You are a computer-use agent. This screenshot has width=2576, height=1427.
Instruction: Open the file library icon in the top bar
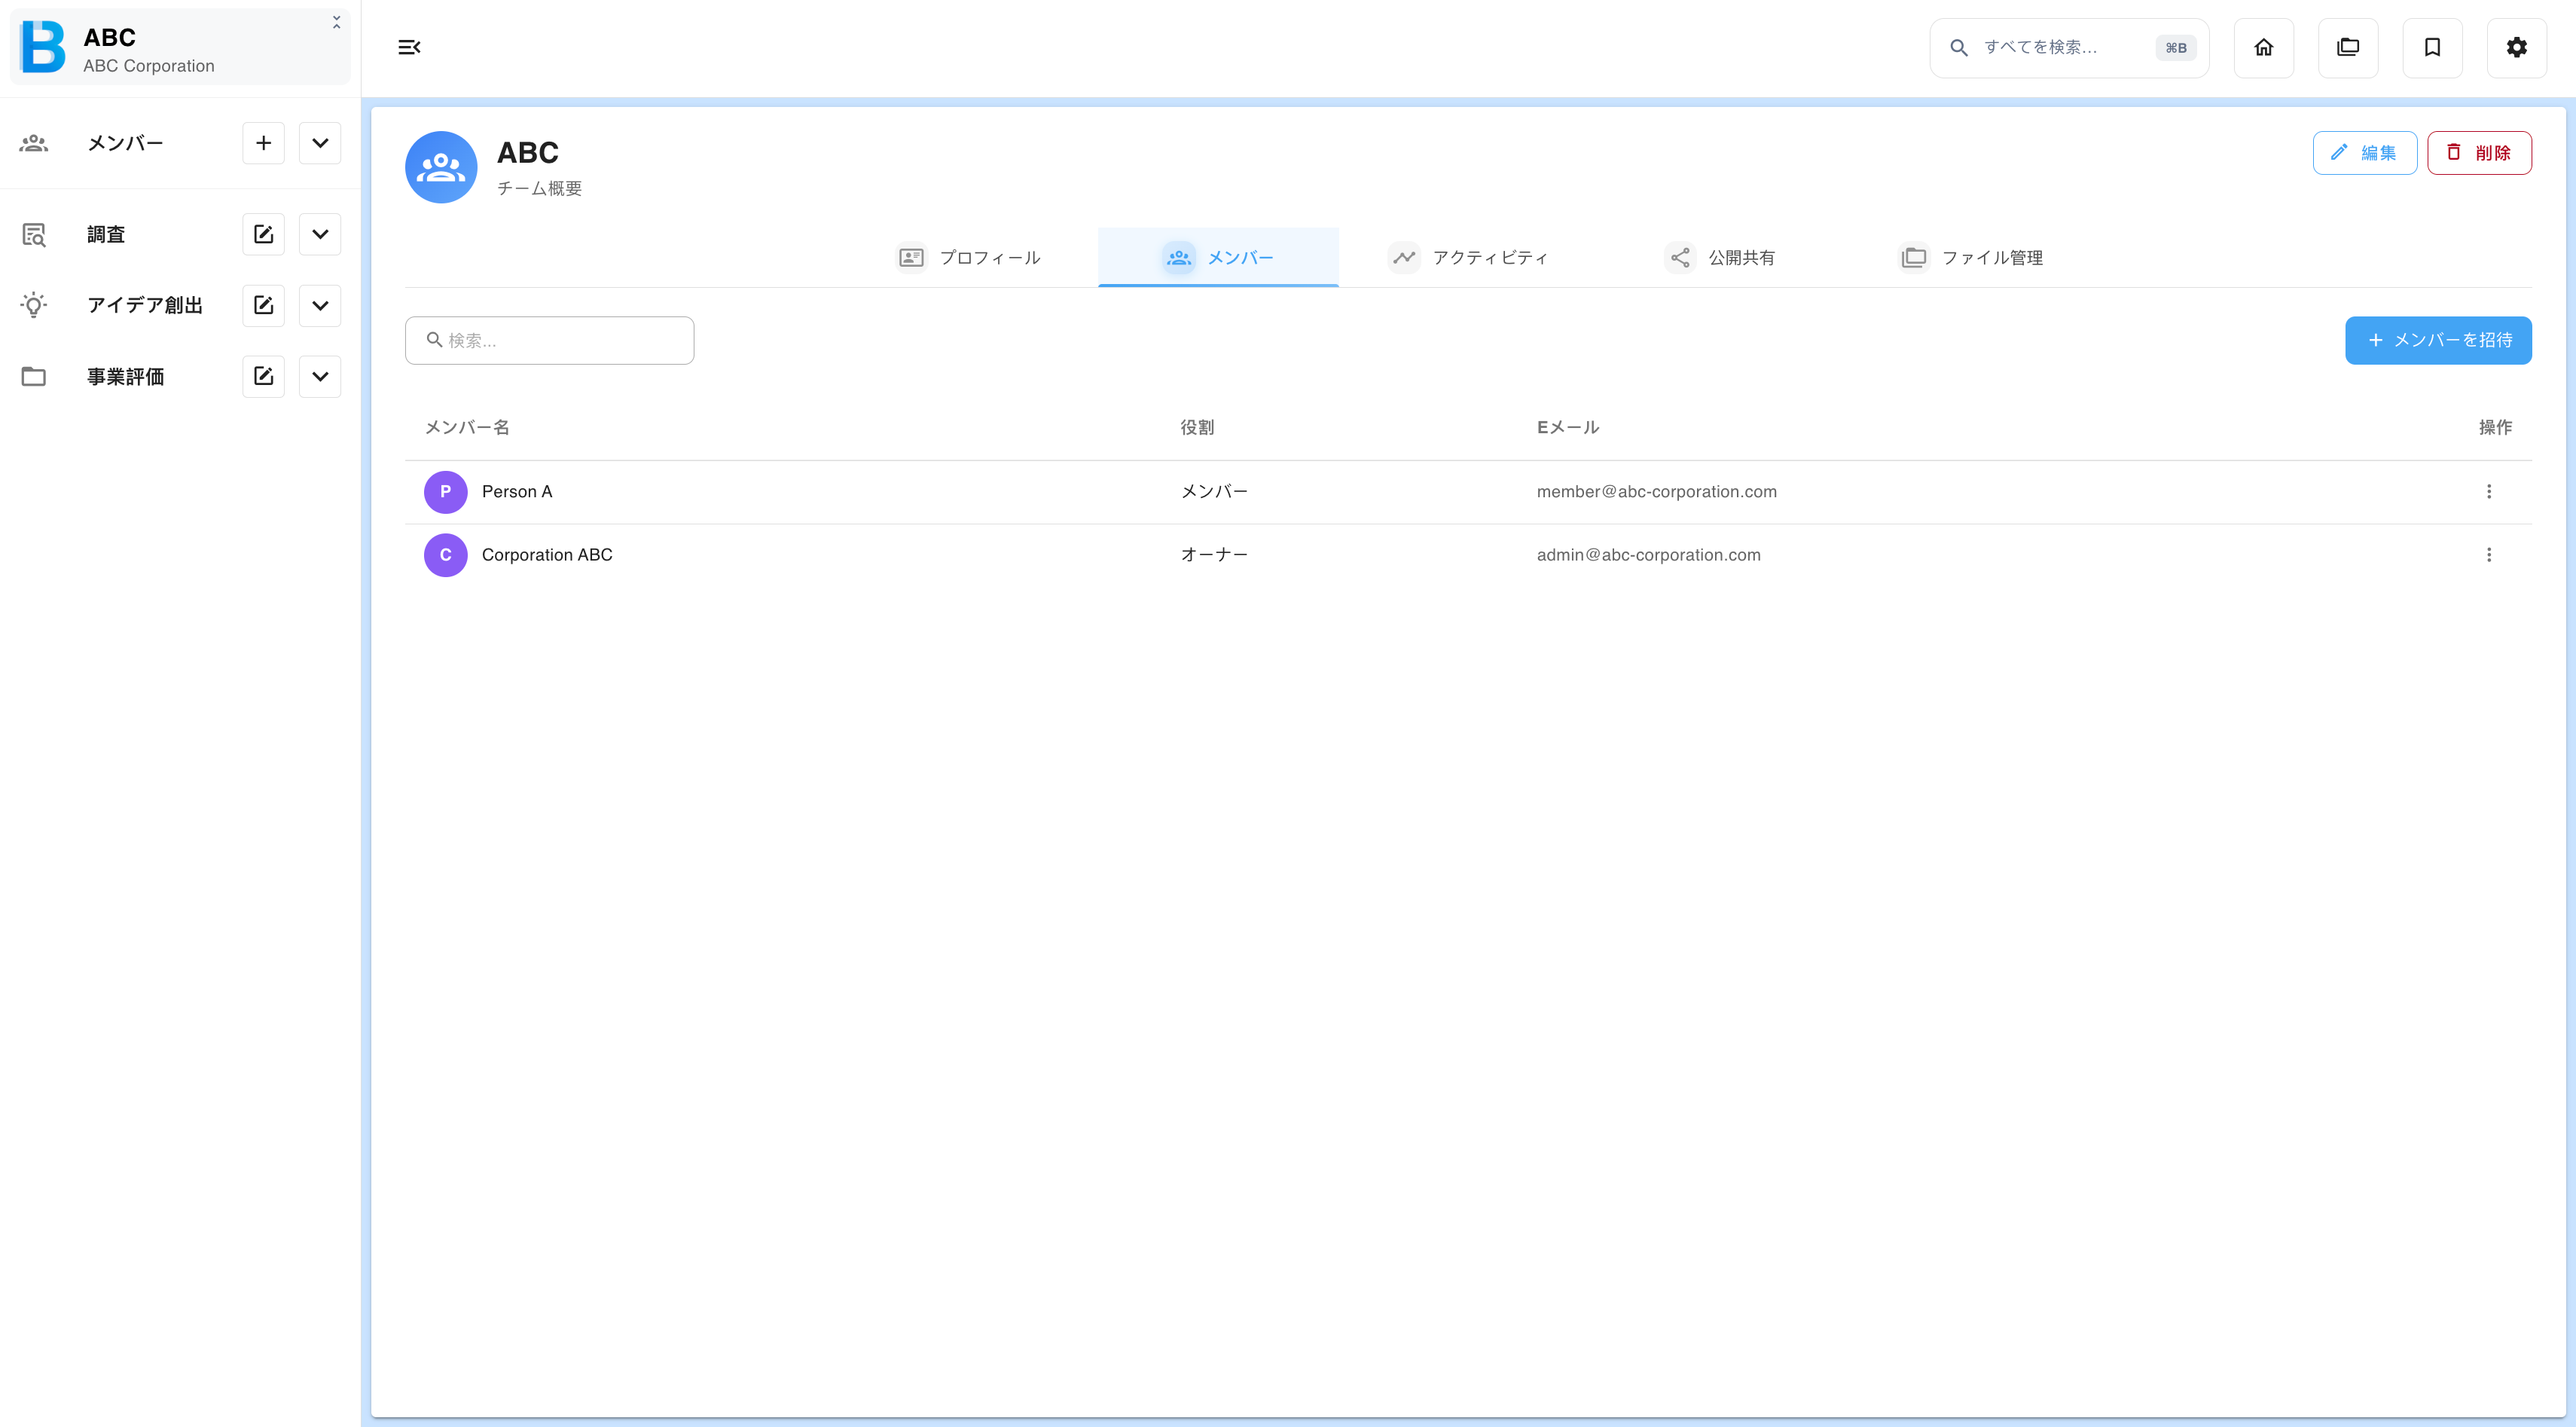(2348, 47)
